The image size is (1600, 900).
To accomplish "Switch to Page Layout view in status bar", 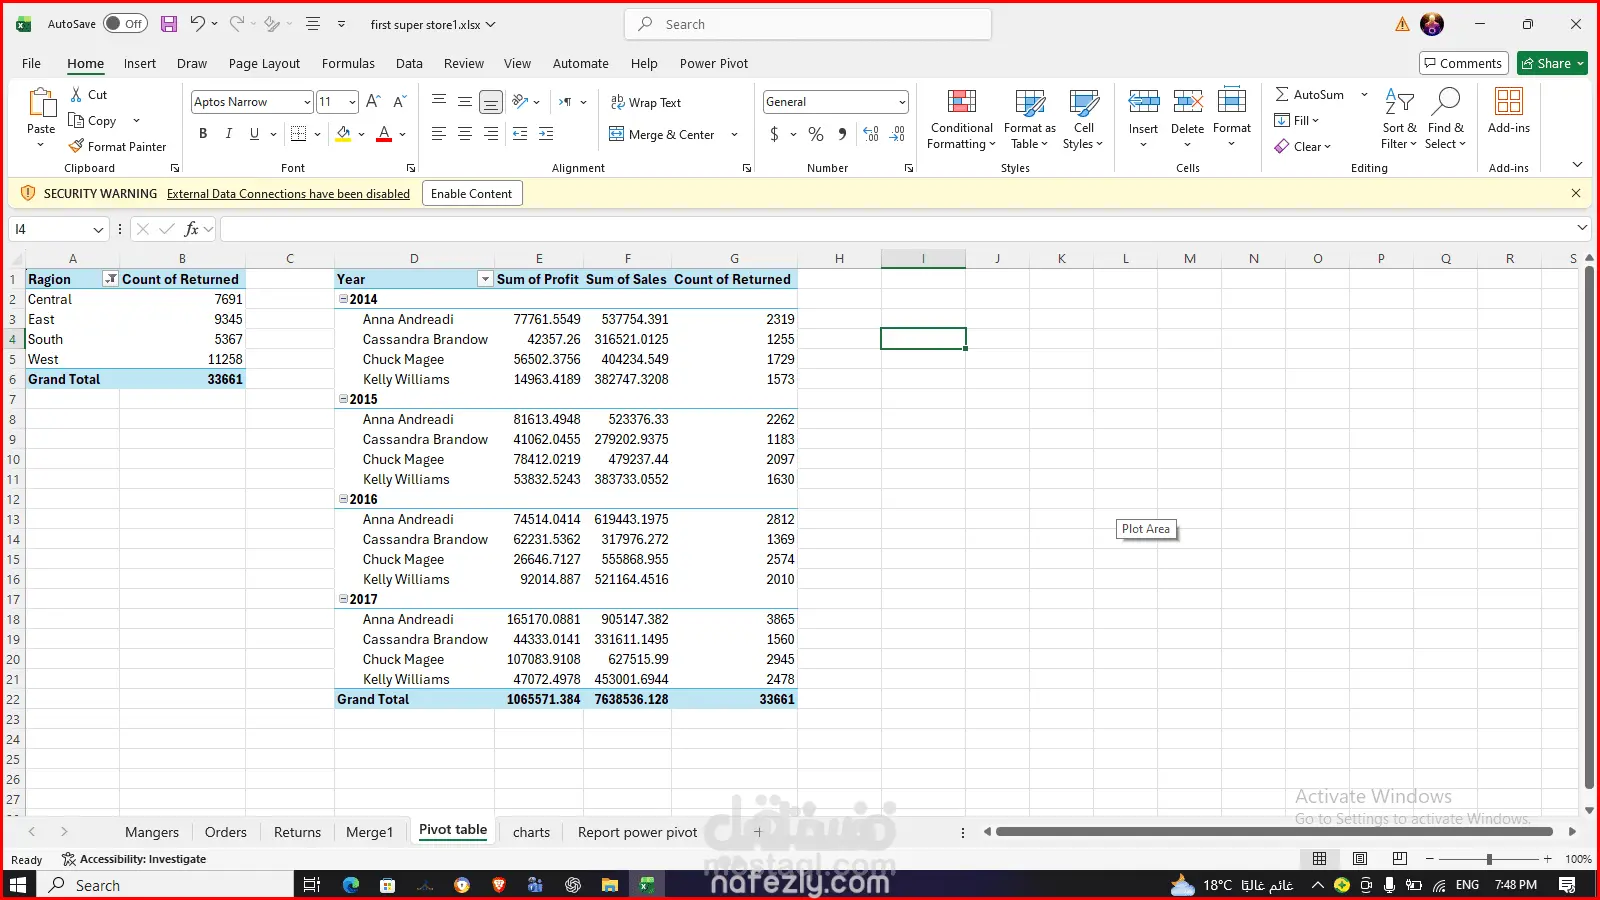I will tap(1360, 859).
